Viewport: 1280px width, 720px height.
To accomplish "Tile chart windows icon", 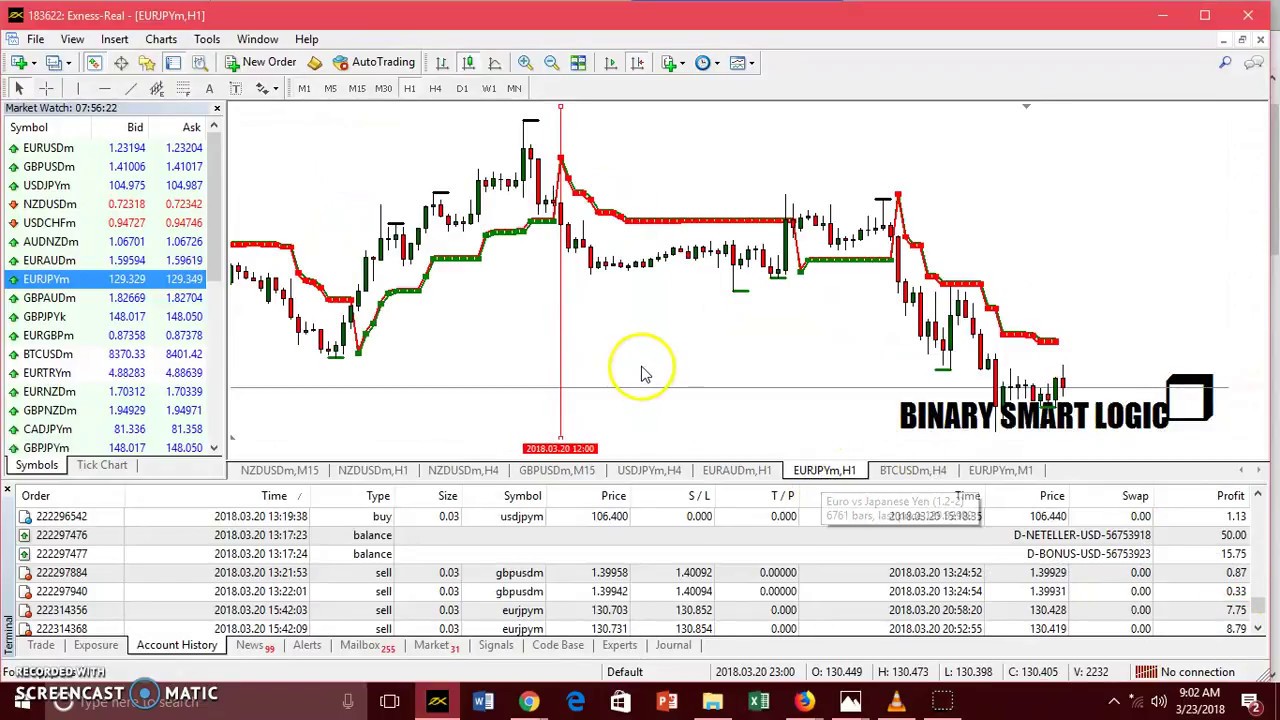I will 578,63.
